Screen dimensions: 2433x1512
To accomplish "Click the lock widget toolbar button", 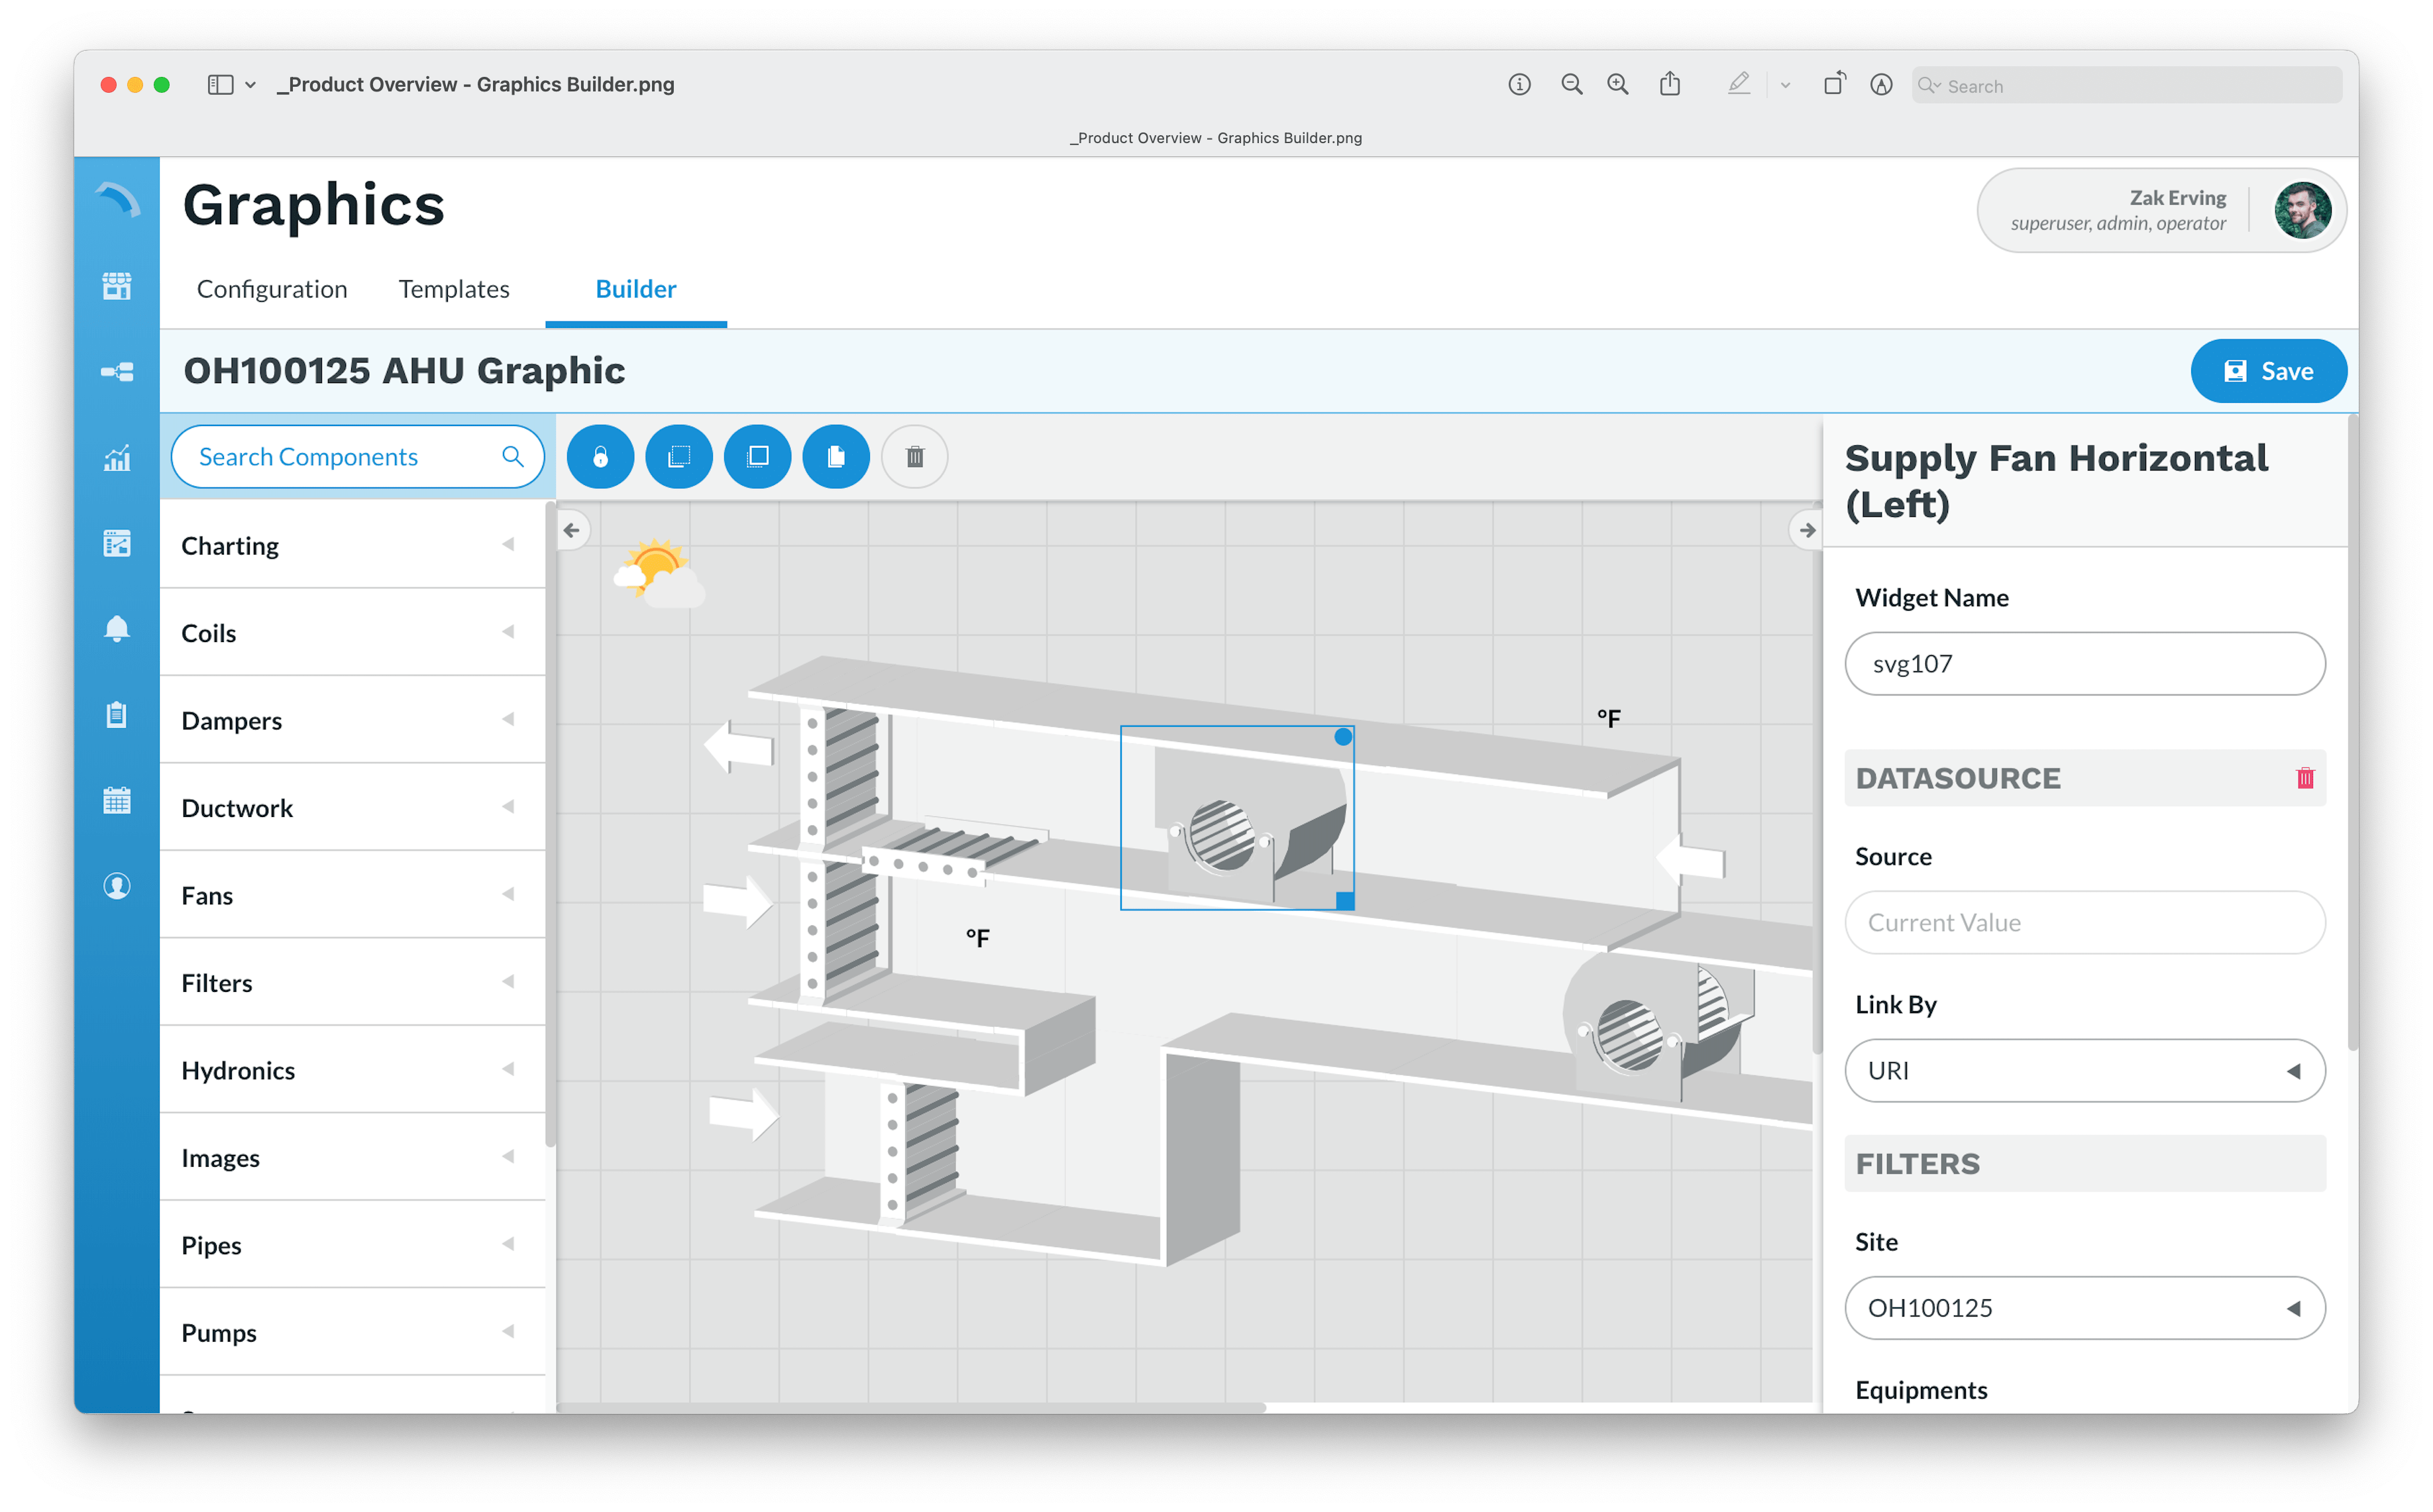I will (600, 457).
